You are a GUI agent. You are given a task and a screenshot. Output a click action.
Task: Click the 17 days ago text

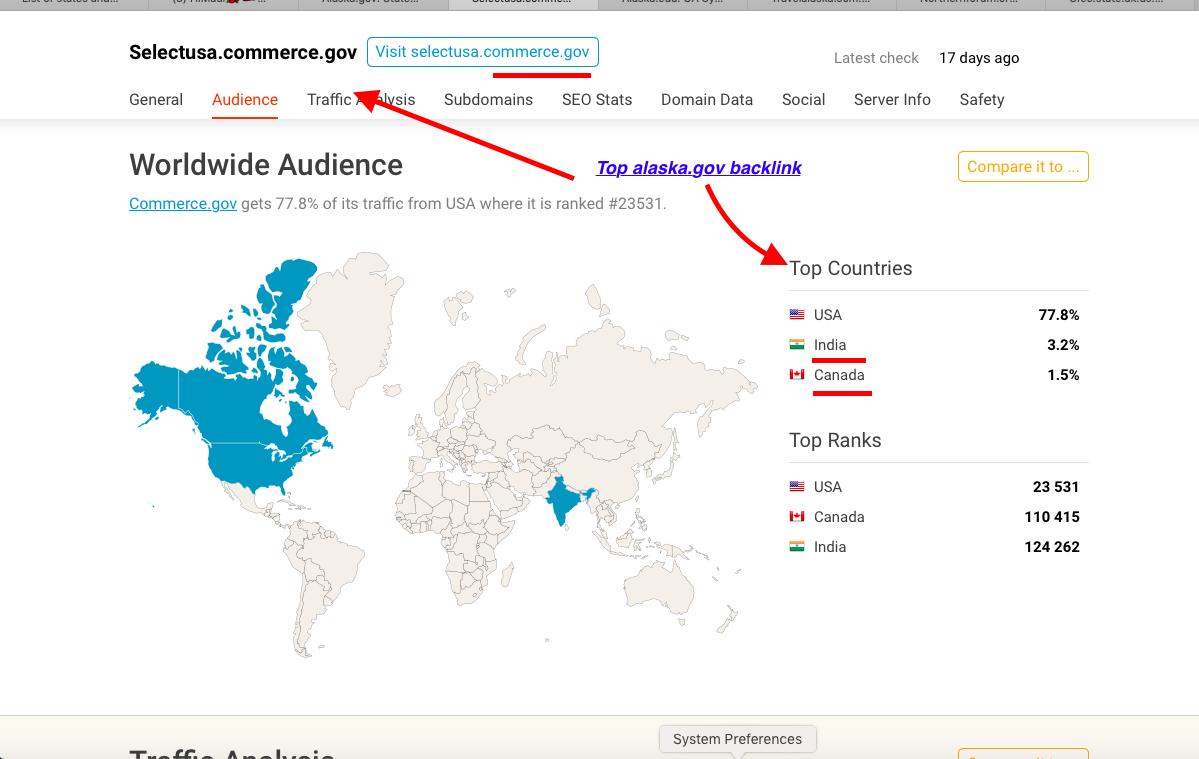tap(979, 58)
